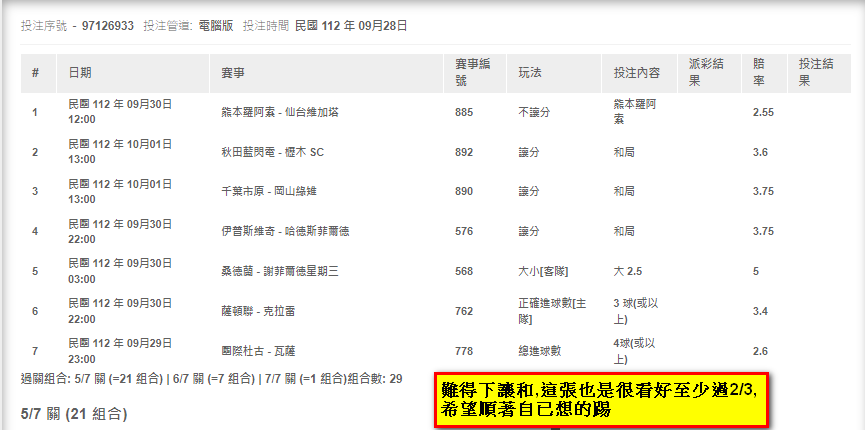865x430 pixels.
Task: Select the 賽事編號 column header
Action: tap(473, 73)
